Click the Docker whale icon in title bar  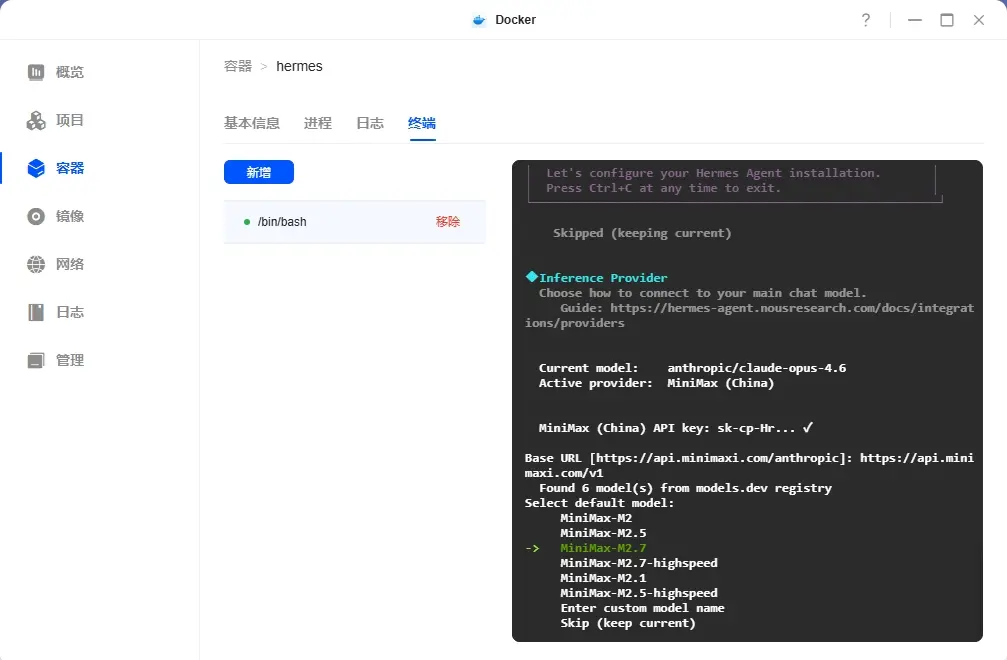[x=477, y=19]
